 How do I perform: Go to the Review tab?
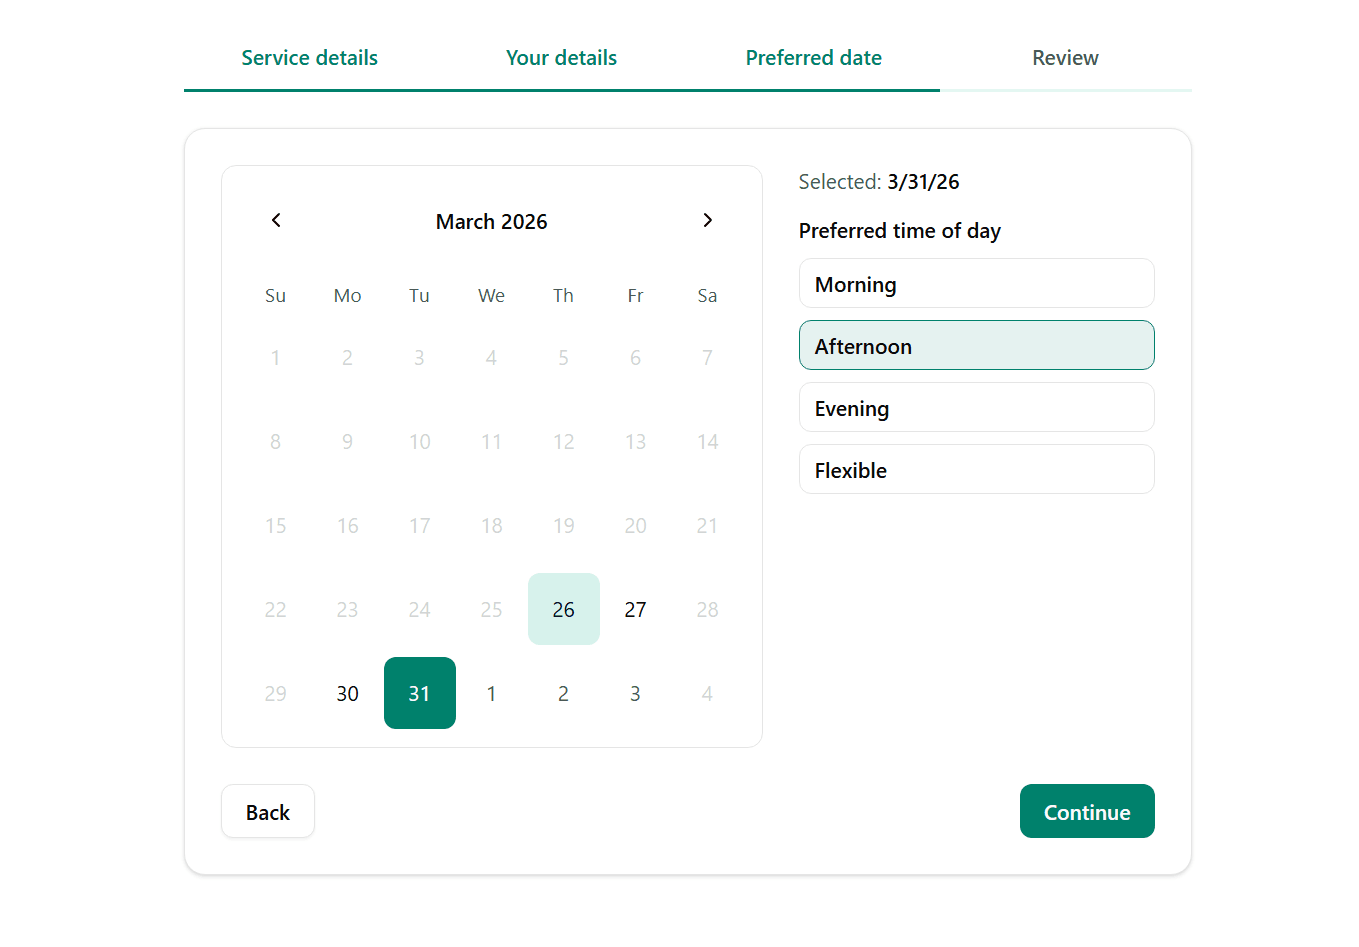[1065, 58]
